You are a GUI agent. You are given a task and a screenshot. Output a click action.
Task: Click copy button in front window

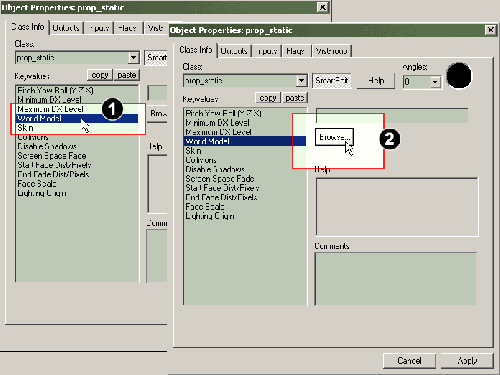click(268, 98)
